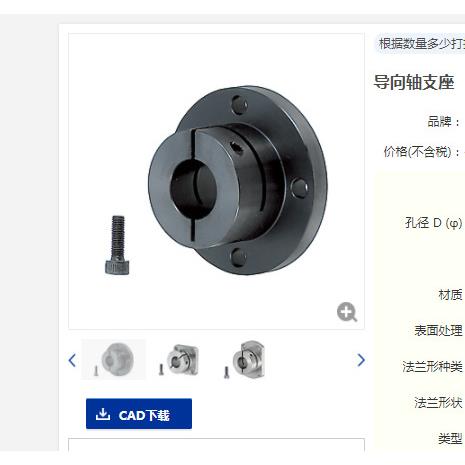465x465 pixels.
Task: Click the product title 导向轴支座
Action: point(414,82)
